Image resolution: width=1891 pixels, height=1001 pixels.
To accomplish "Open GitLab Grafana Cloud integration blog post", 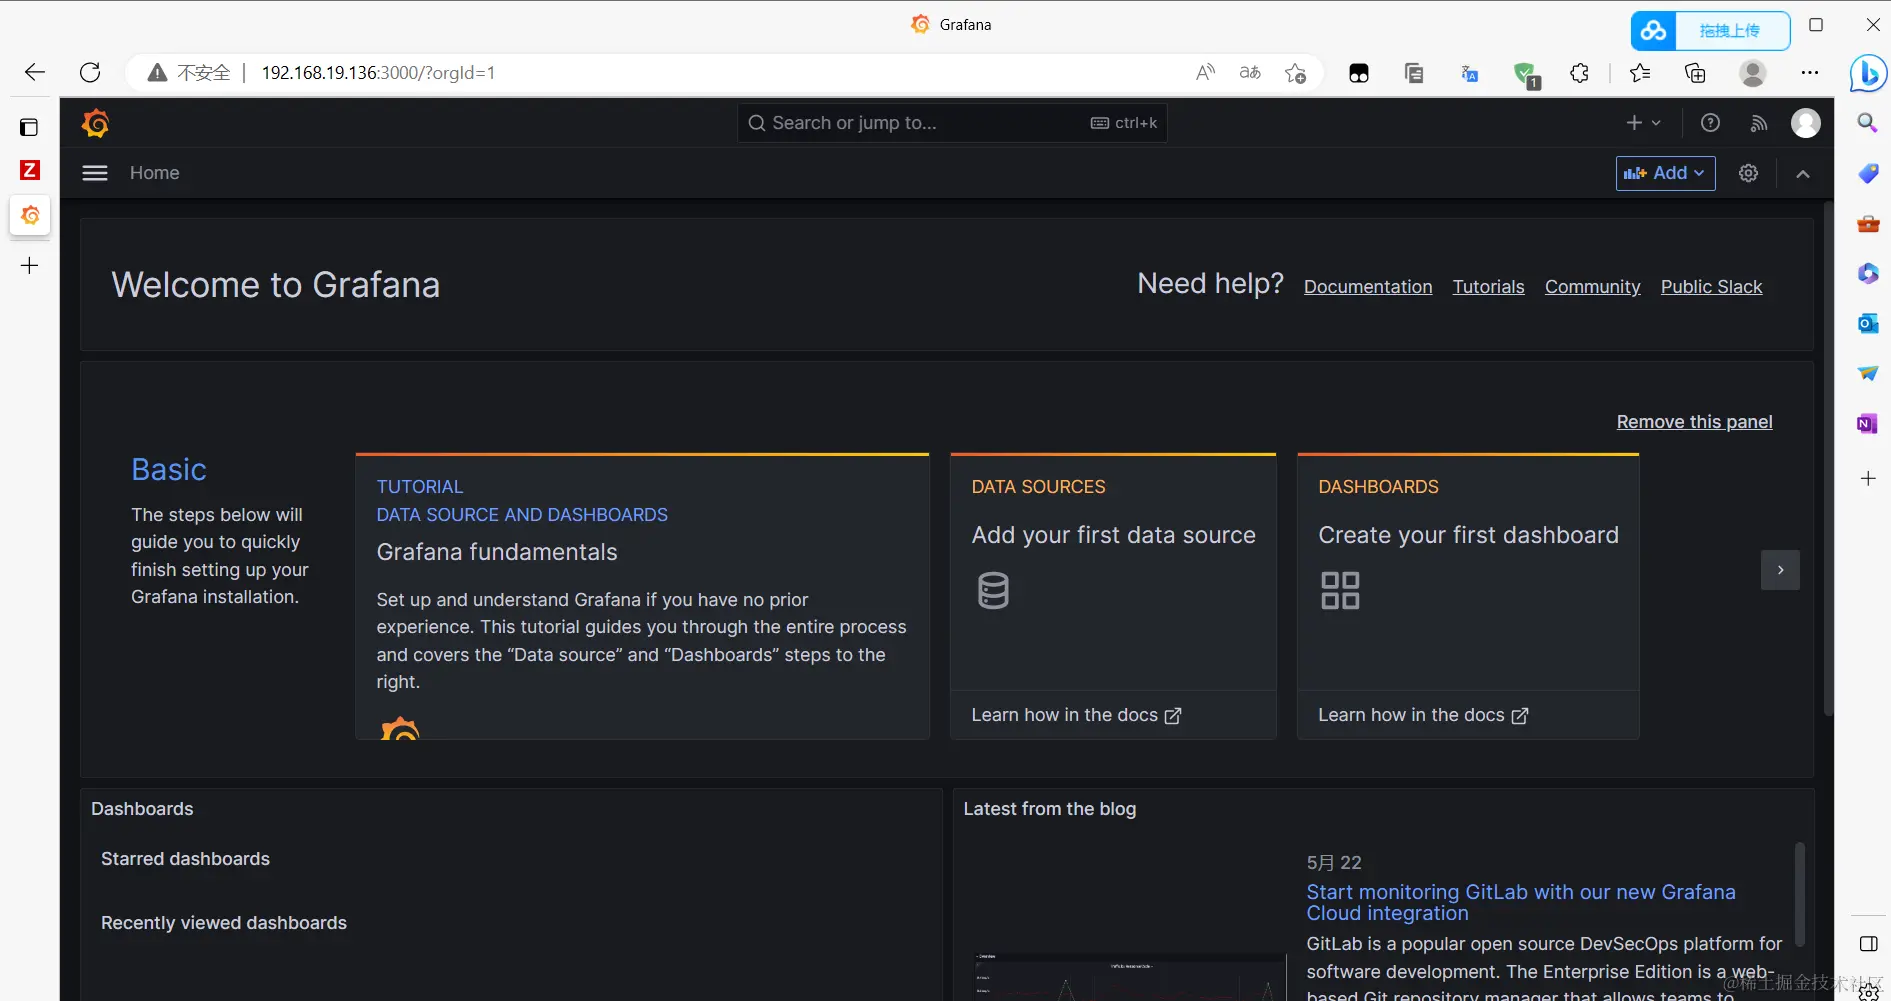I will [x=1520, y=902].
